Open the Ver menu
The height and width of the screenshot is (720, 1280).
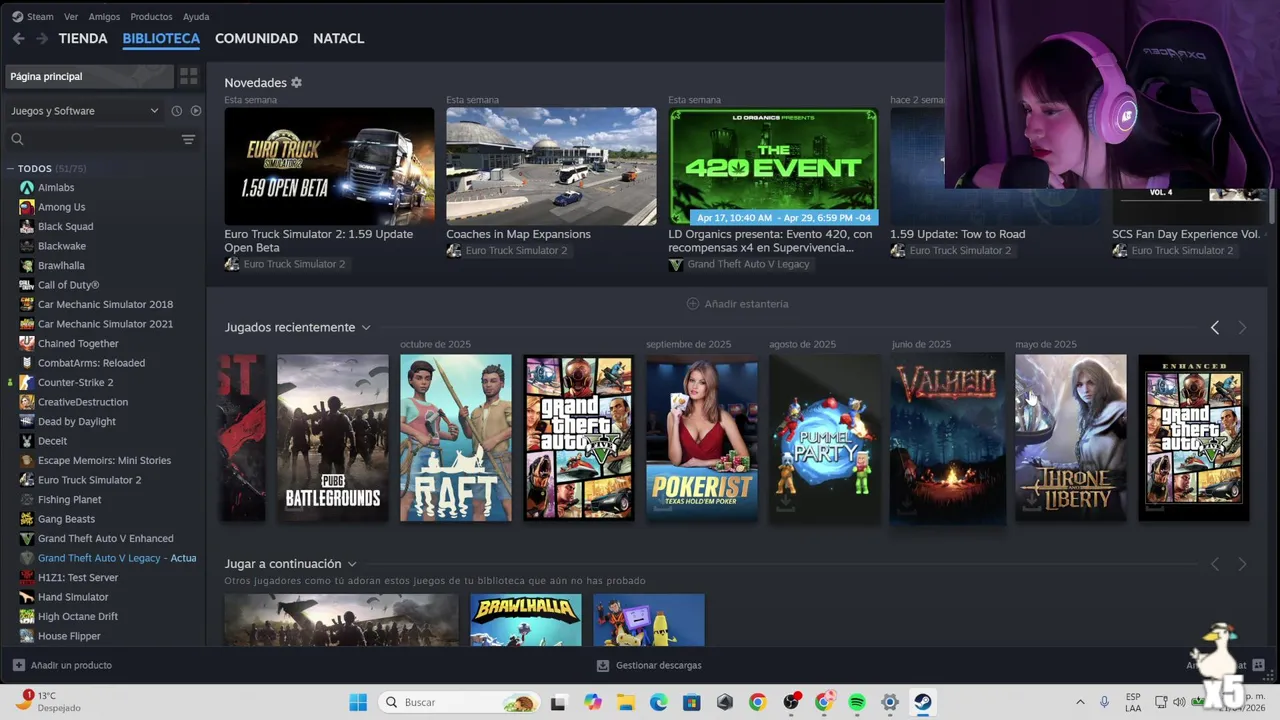(x=71, y=17)
